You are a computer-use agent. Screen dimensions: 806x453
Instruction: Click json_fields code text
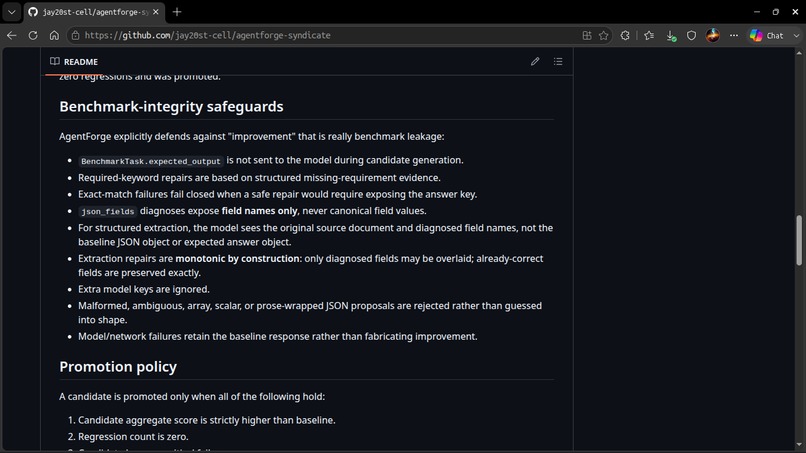pyautogui.click(x=107, y=211)
